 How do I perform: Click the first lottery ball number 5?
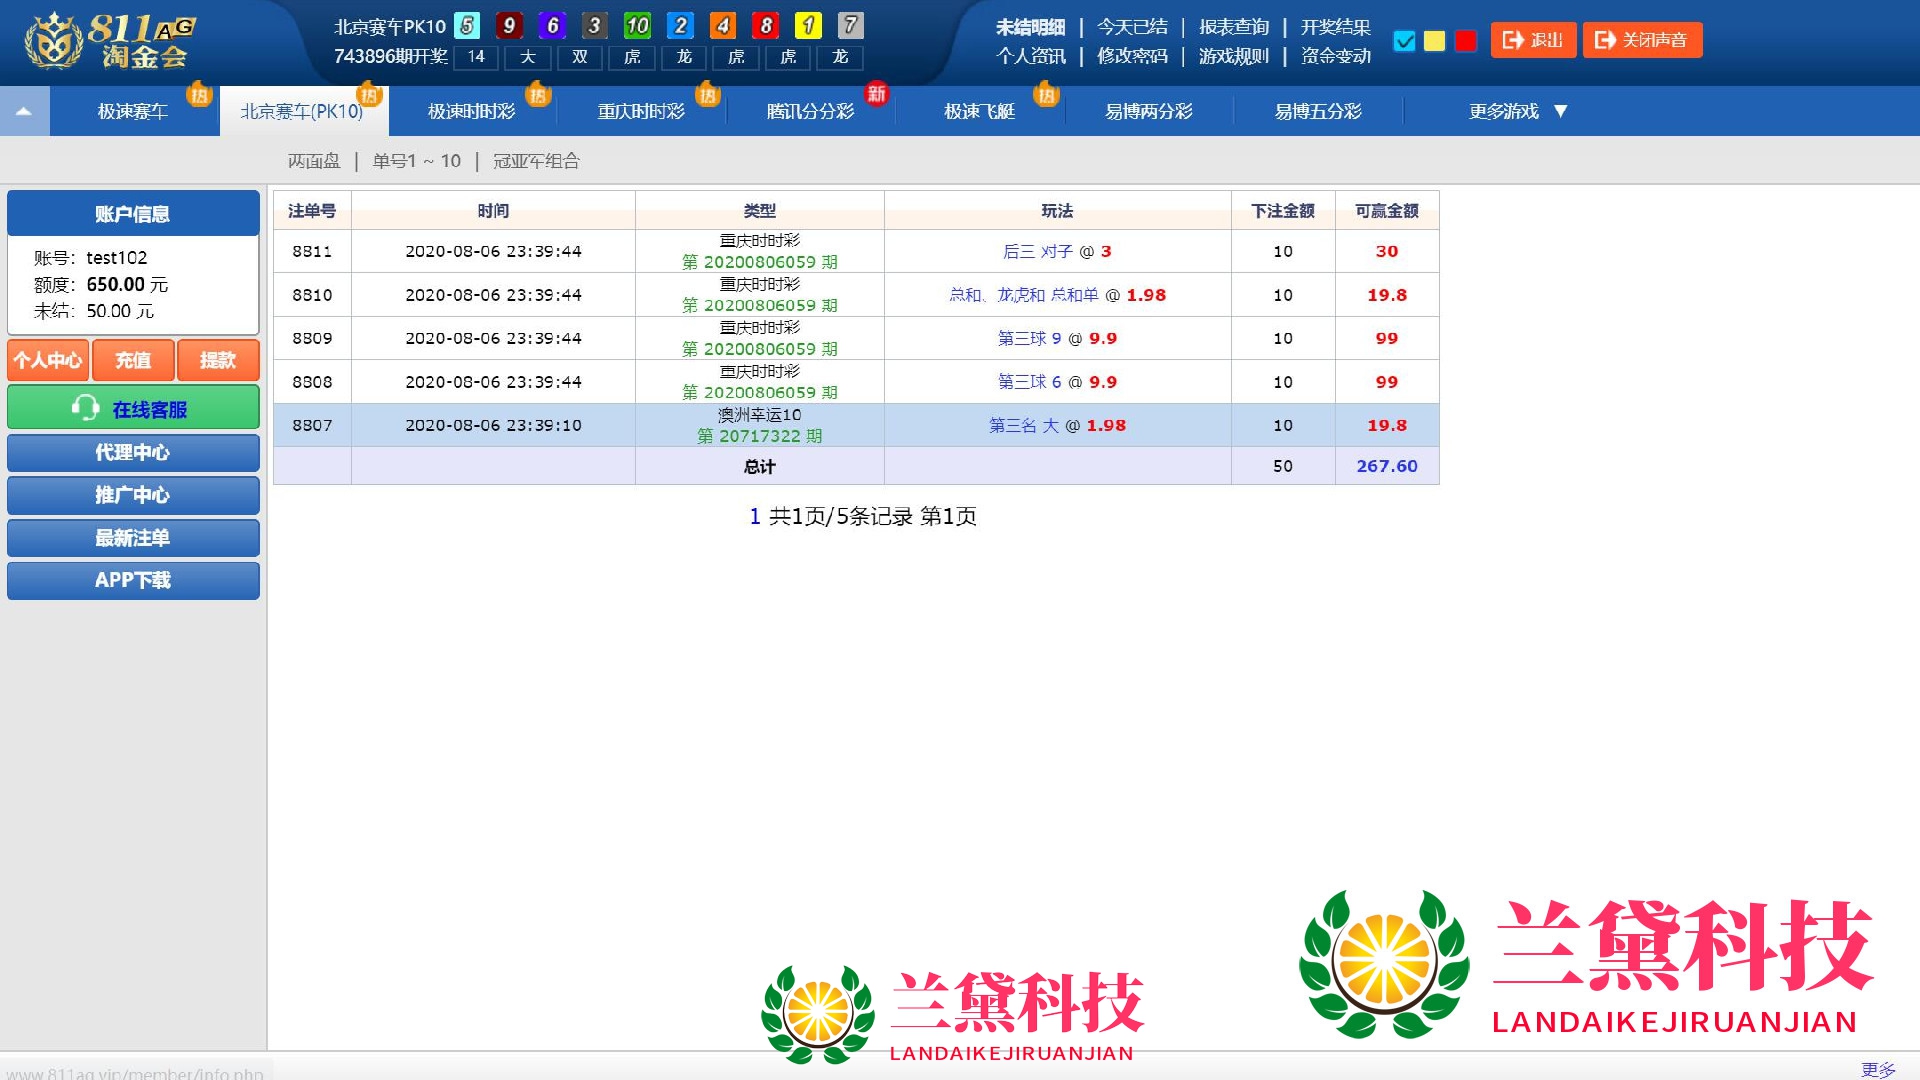(x=467, y=25)
